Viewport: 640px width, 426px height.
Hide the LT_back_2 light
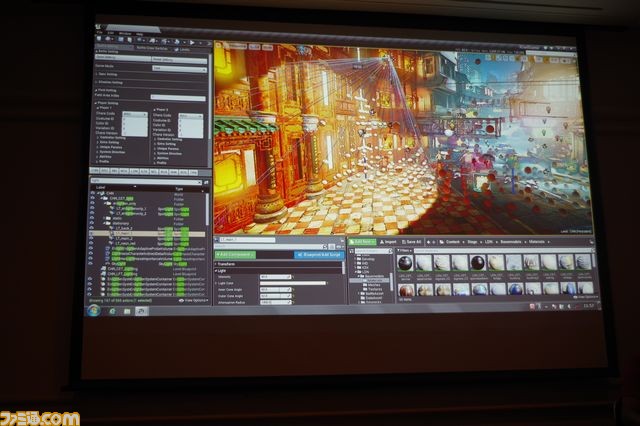click(x=92, y=229)
